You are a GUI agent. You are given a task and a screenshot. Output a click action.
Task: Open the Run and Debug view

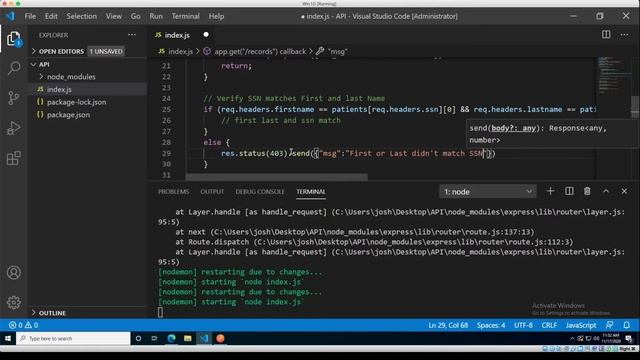coord(13,128)
